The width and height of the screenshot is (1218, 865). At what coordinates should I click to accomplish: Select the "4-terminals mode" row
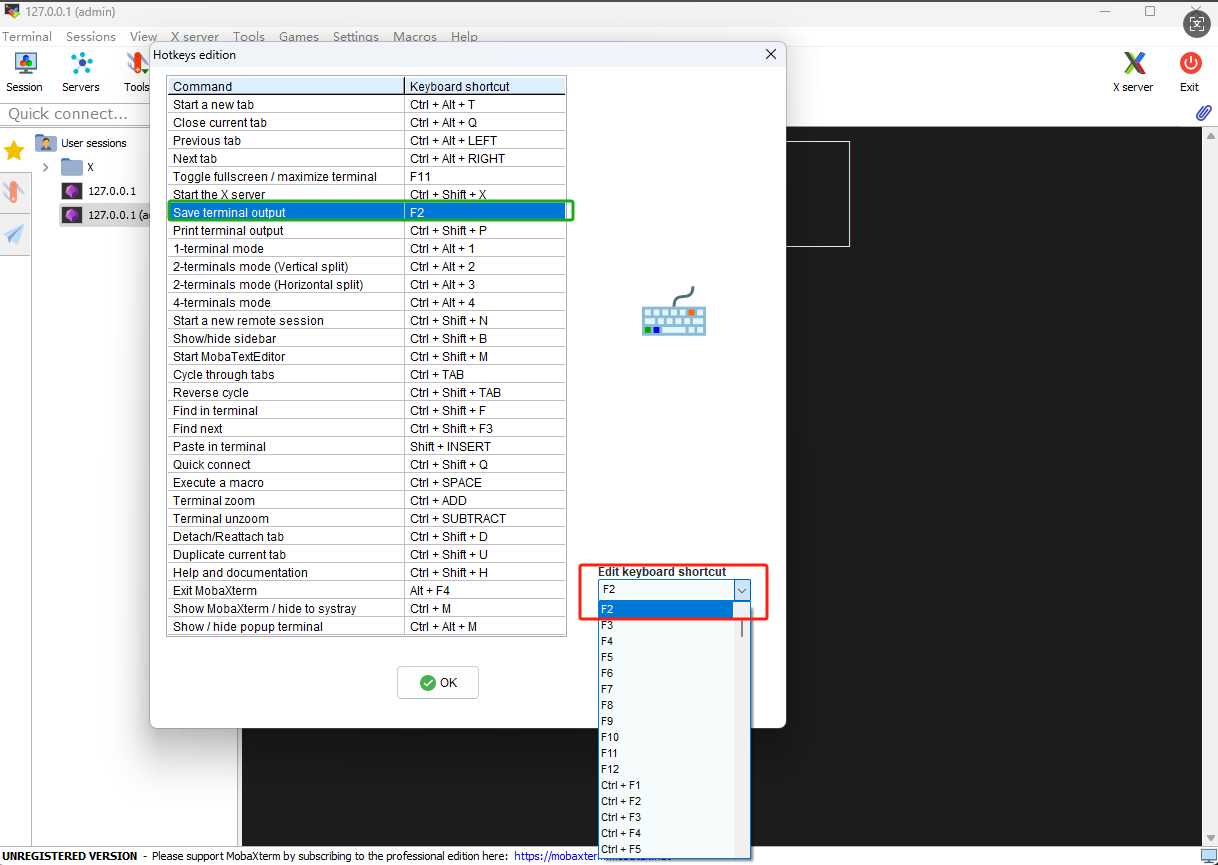click(x=366, y=302)
